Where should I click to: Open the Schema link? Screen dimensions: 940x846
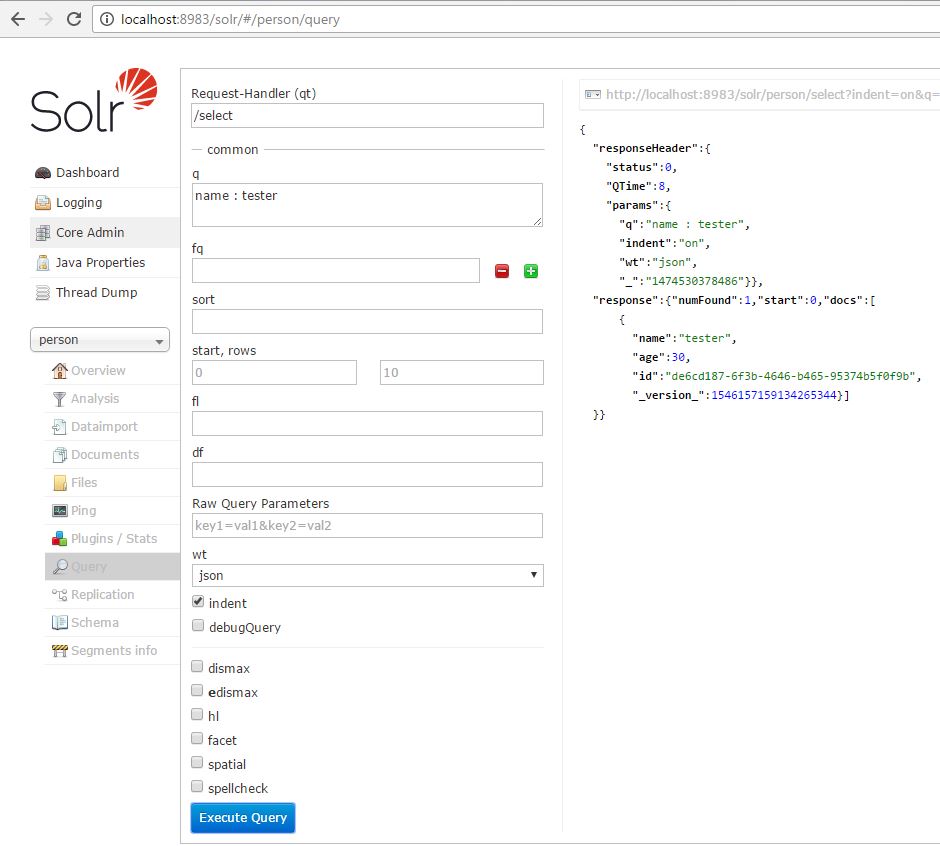pos(95,622)
